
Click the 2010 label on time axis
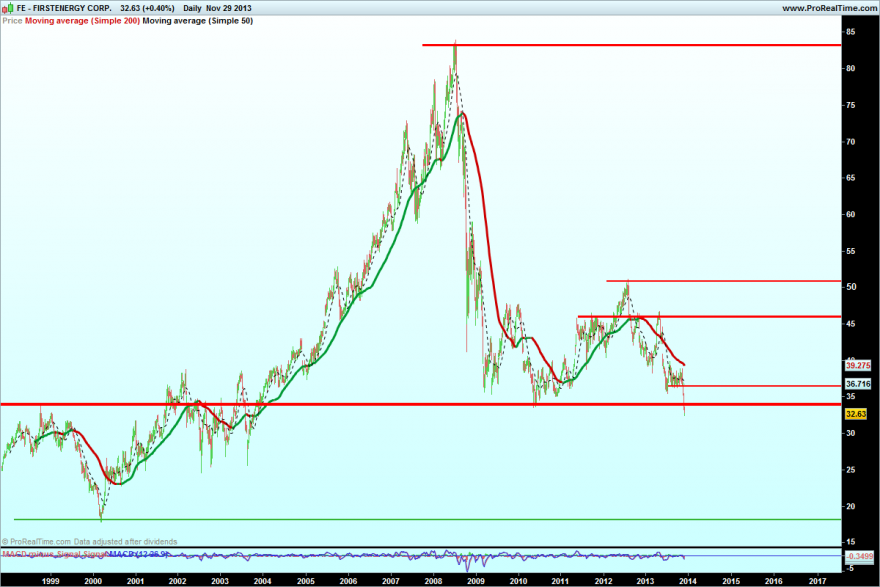click(519, 581)
